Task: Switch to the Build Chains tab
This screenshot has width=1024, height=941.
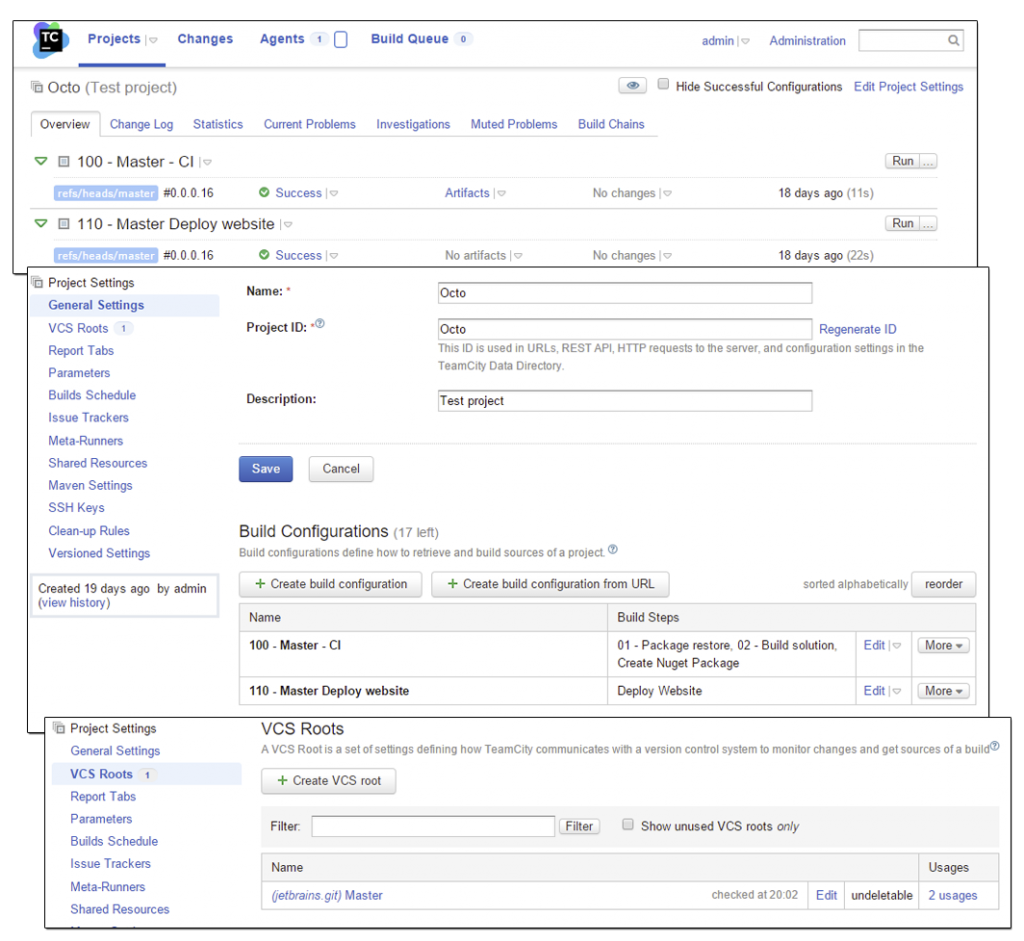Action: click(611, 124)
